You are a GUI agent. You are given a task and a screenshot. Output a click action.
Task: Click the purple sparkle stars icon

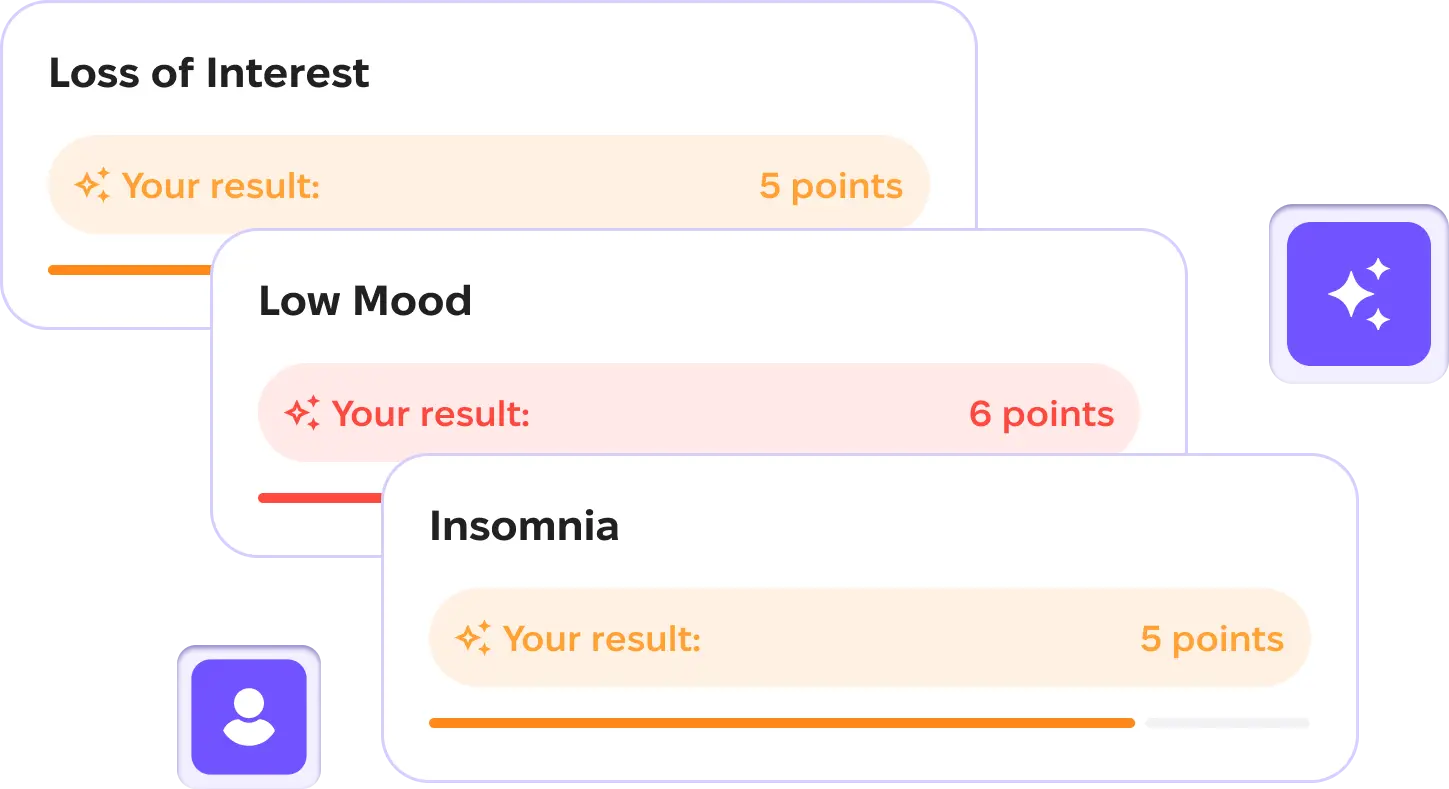(1358, 294)
